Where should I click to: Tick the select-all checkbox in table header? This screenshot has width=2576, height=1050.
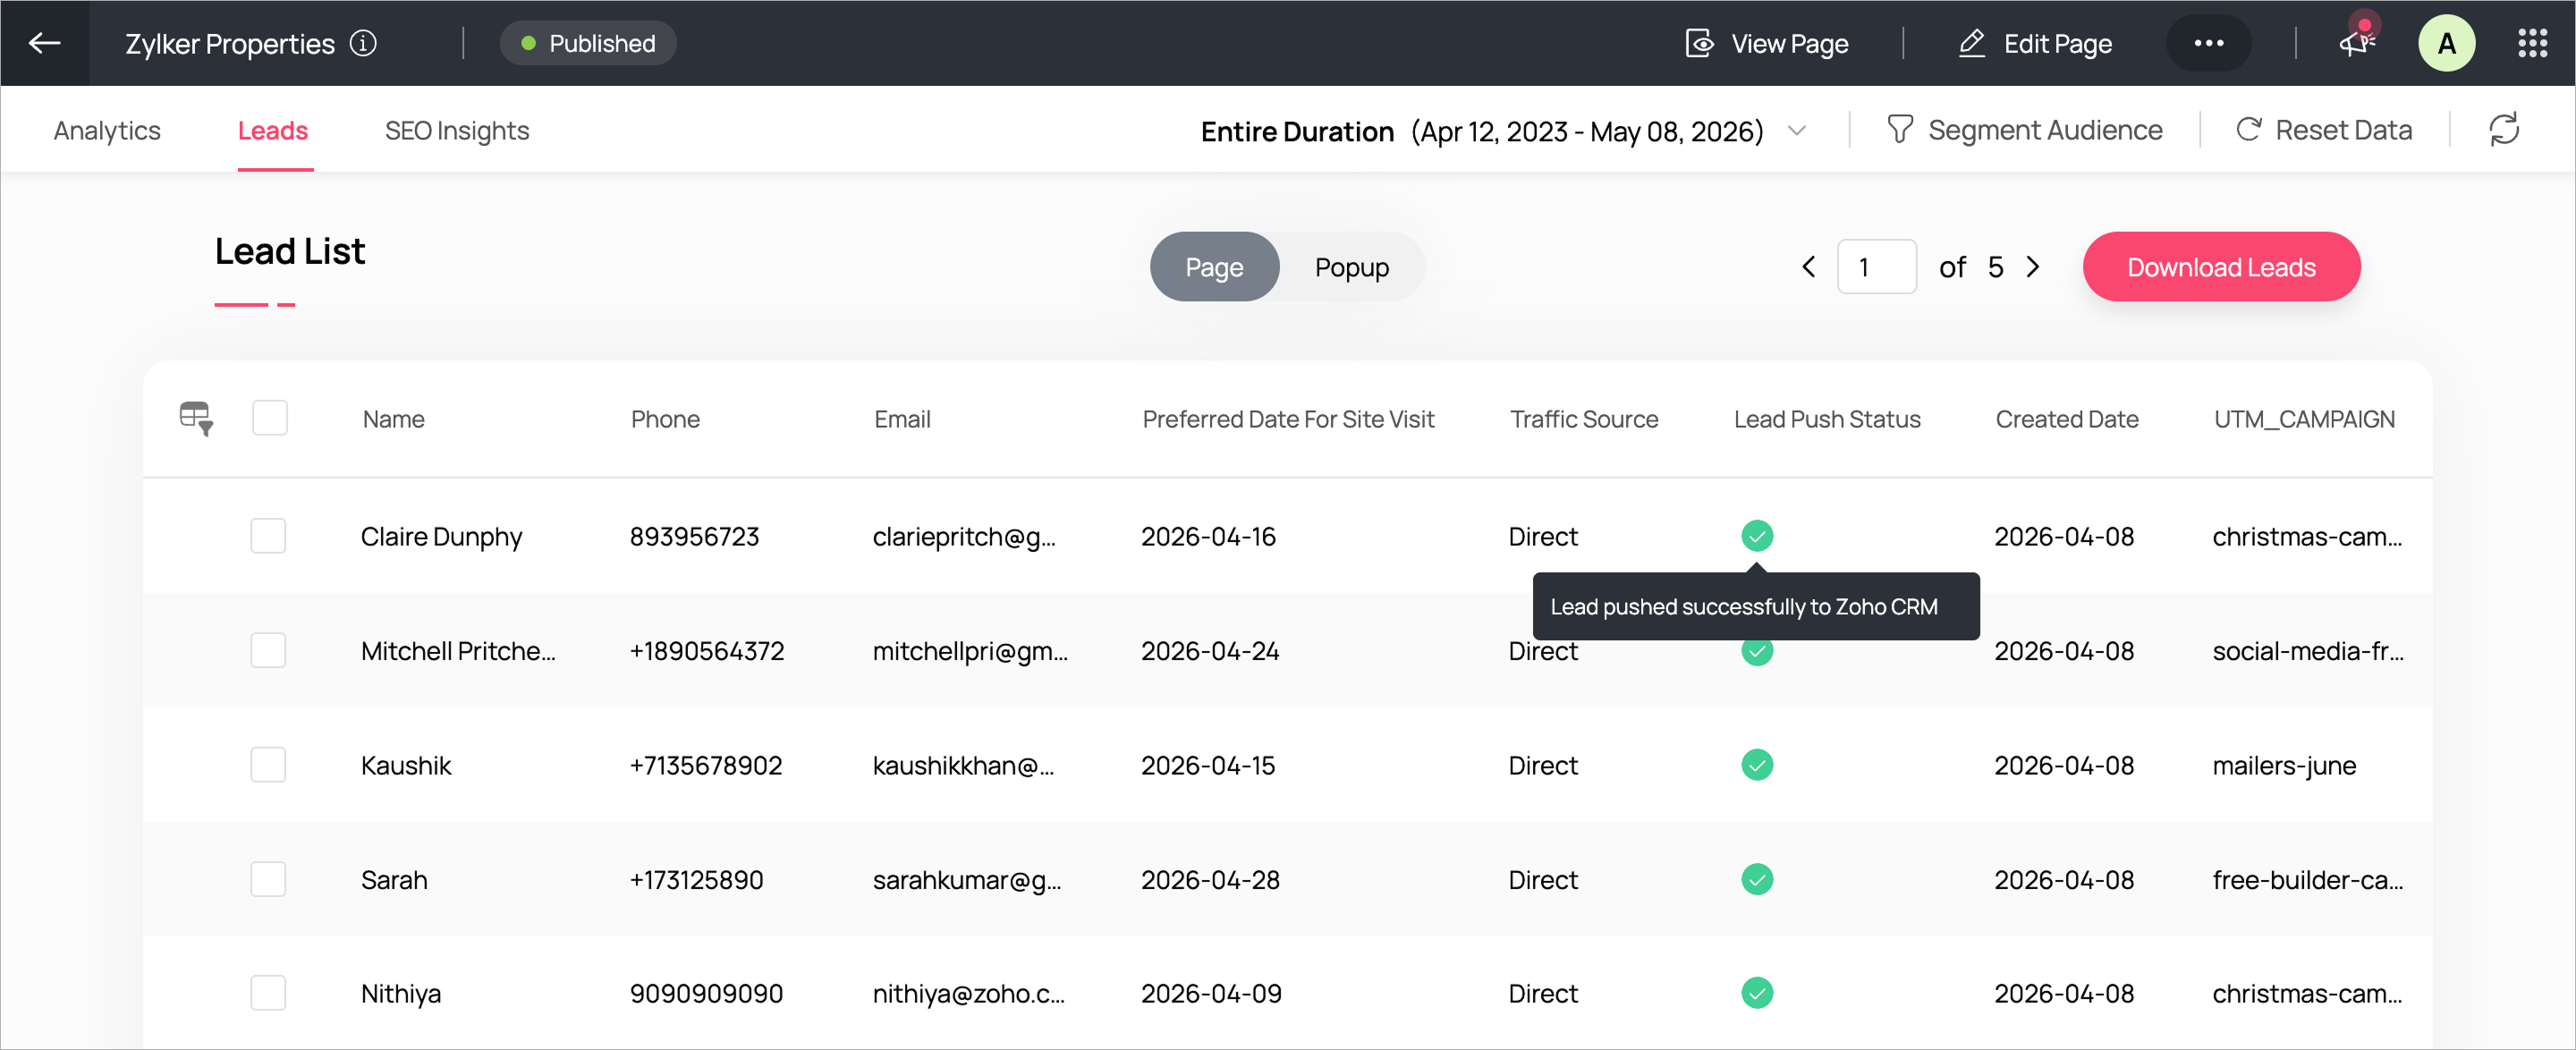coord(270,418)
